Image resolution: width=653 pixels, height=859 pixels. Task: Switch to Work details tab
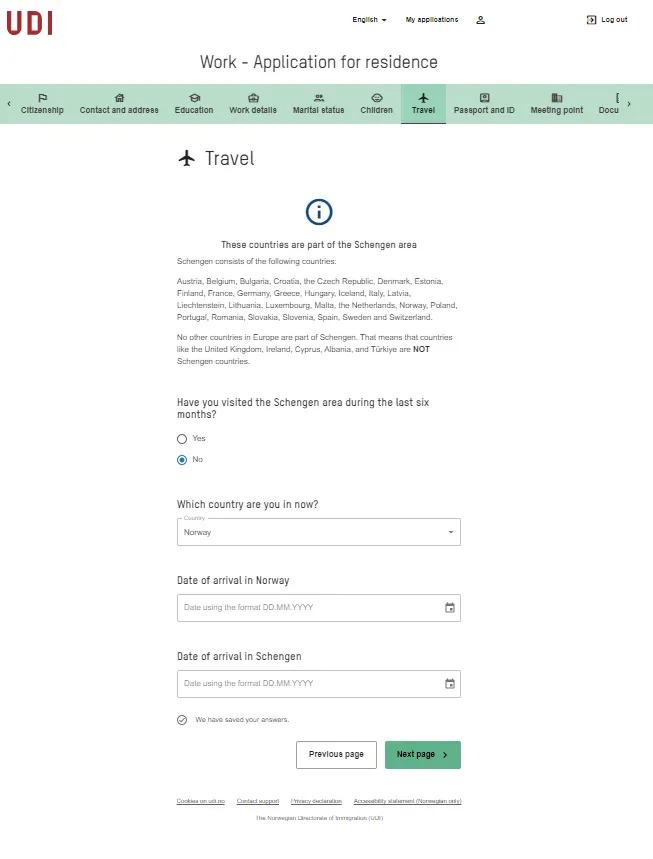(253, 104)
